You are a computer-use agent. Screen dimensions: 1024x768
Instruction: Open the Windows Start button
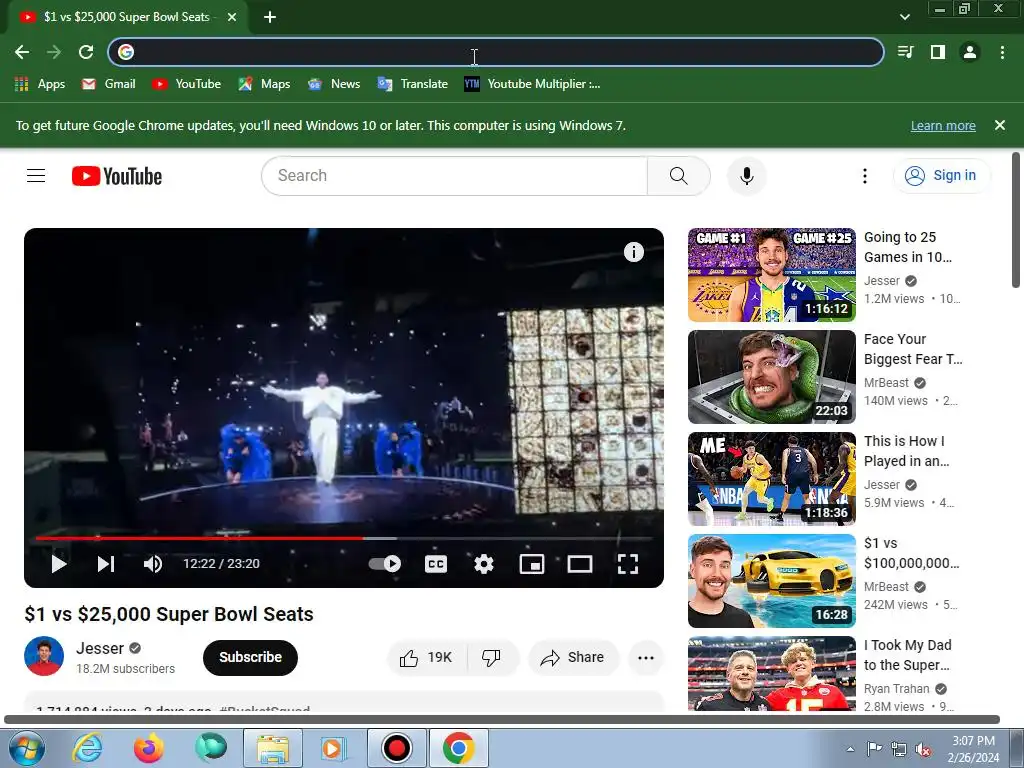(26, 748)
